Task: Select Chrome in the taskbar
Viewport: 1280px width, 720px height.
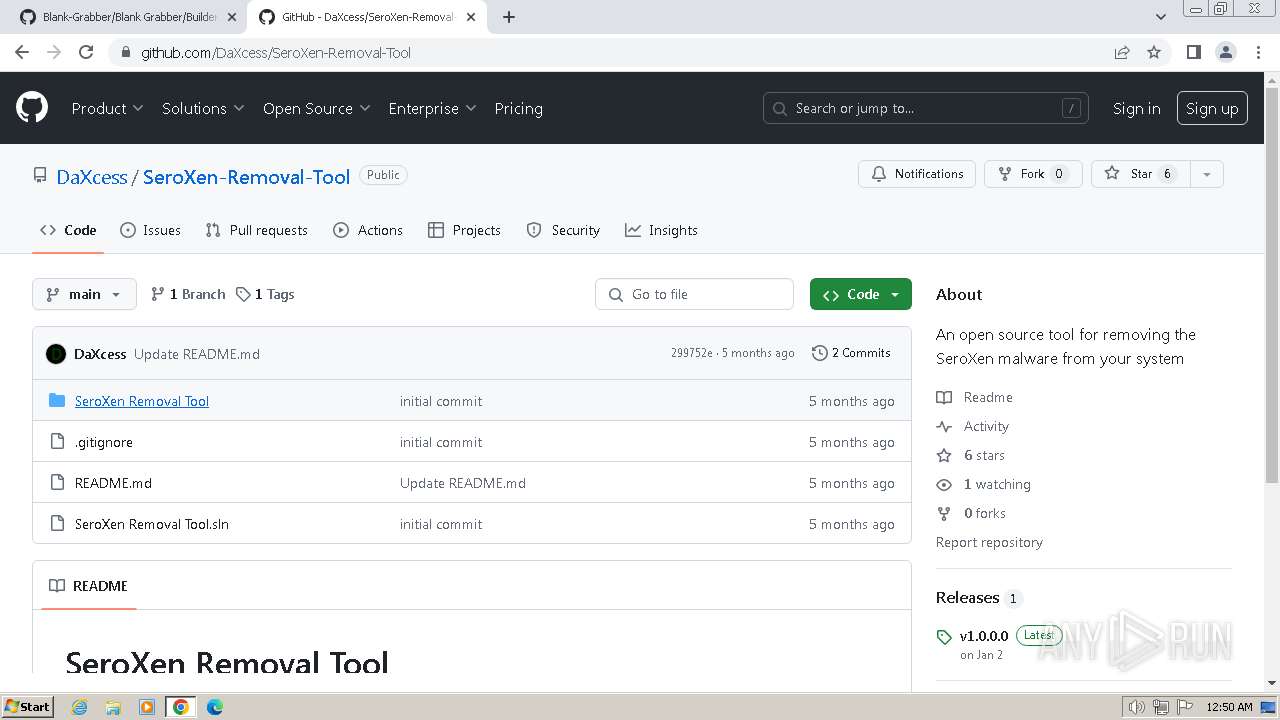Action: tap(181, 707)
